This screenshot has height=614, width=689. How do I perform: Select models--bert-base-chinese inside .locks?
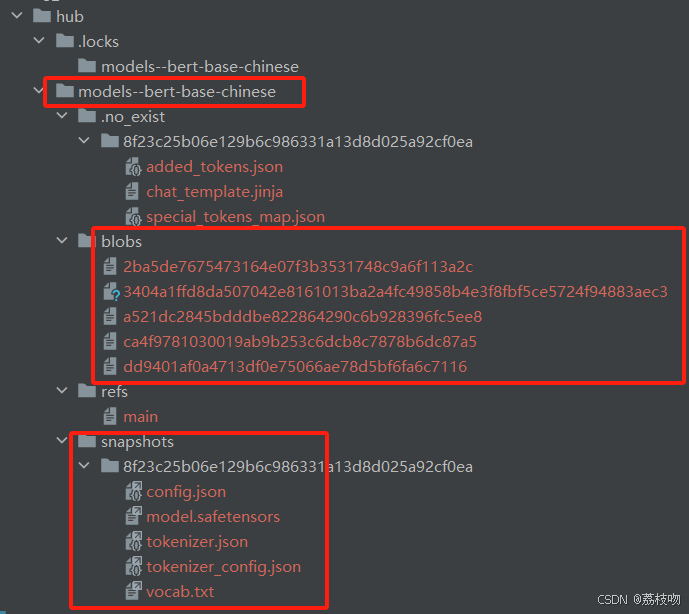pyautogui.click(x=200, y=67)
